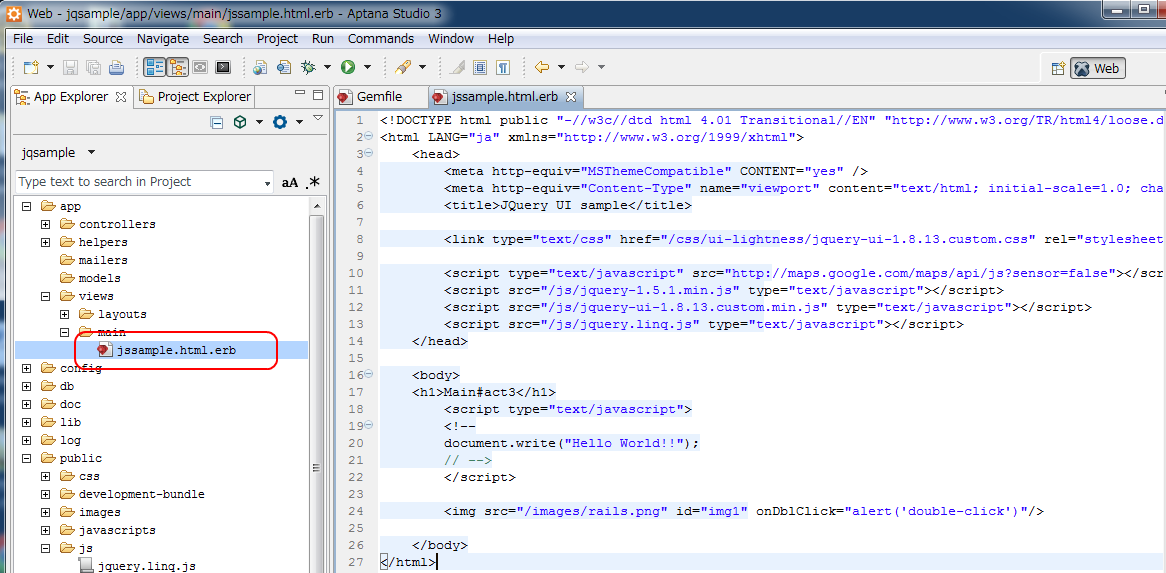
Task: Open the App Explorer view menu triangle
Action: click(318, 117)
